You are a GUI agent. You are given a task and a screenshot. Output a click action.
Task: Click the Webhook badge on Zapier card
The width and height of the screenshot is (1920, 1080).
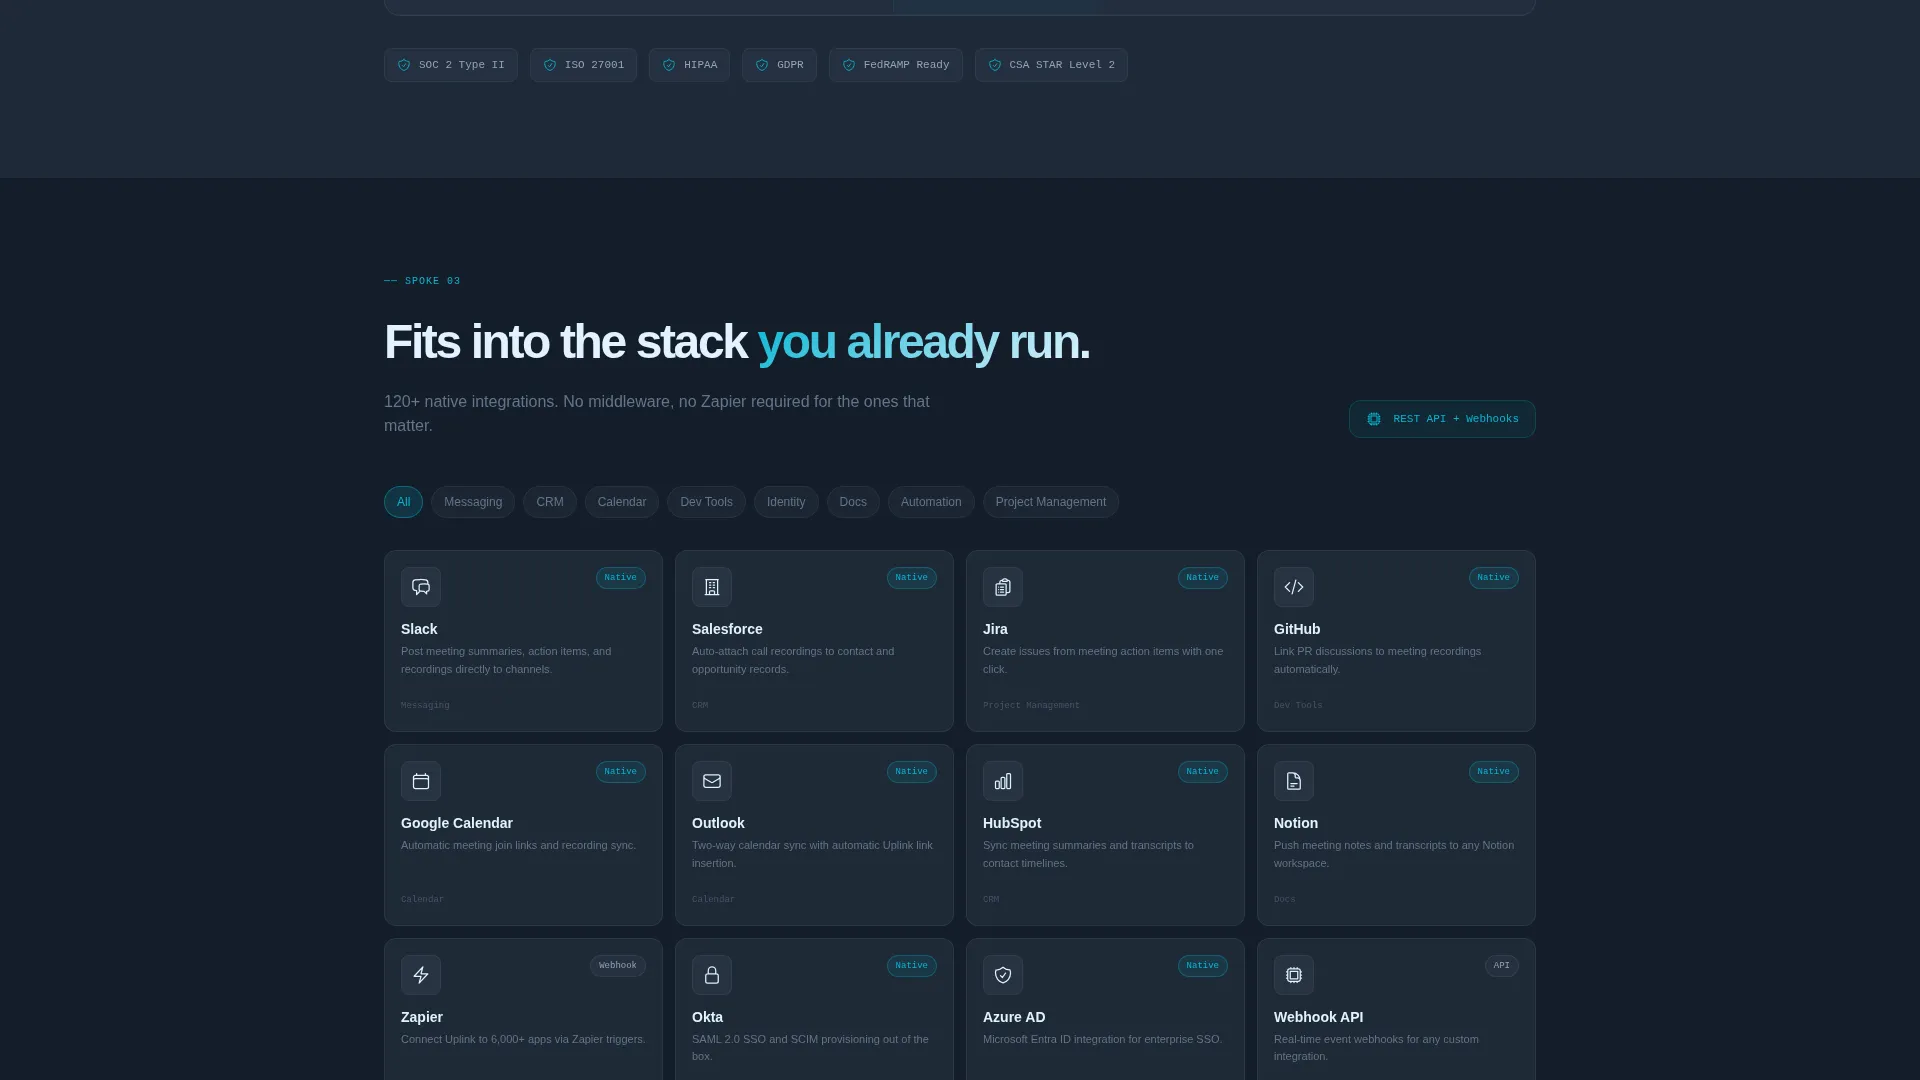point(618,966)
